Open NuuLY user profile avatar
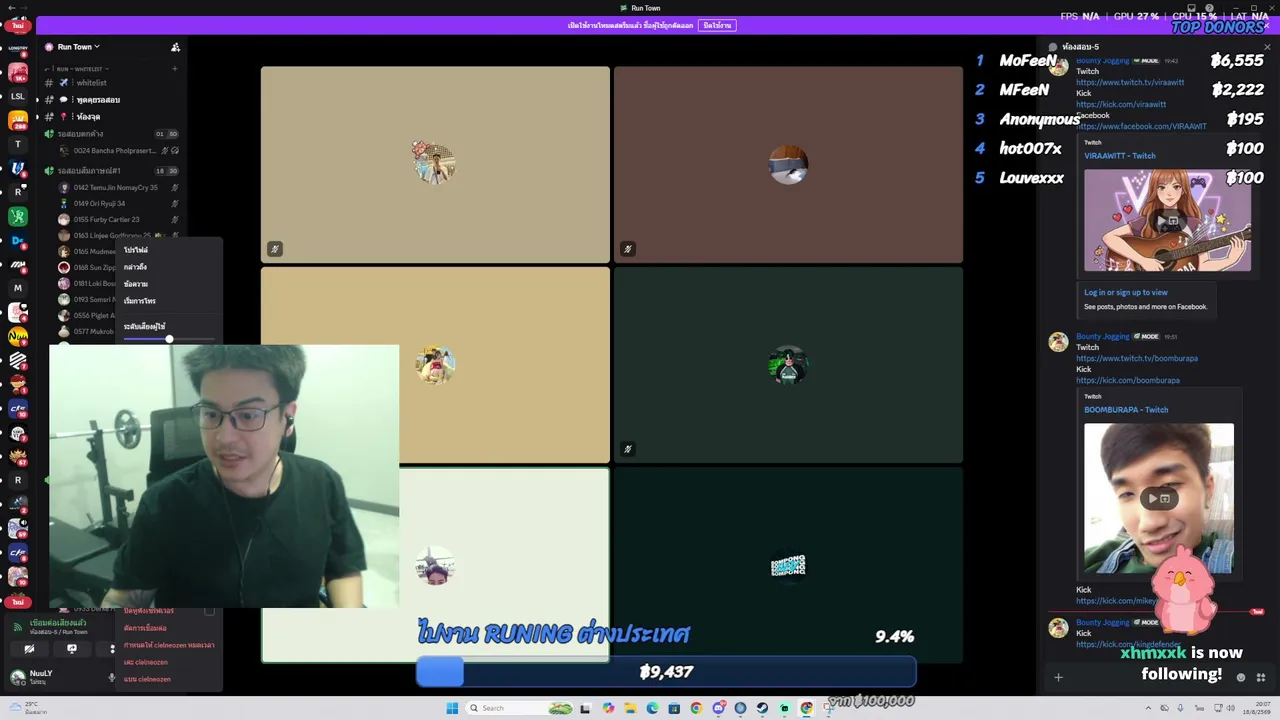The image size is (1280, 720). (17, 677)
